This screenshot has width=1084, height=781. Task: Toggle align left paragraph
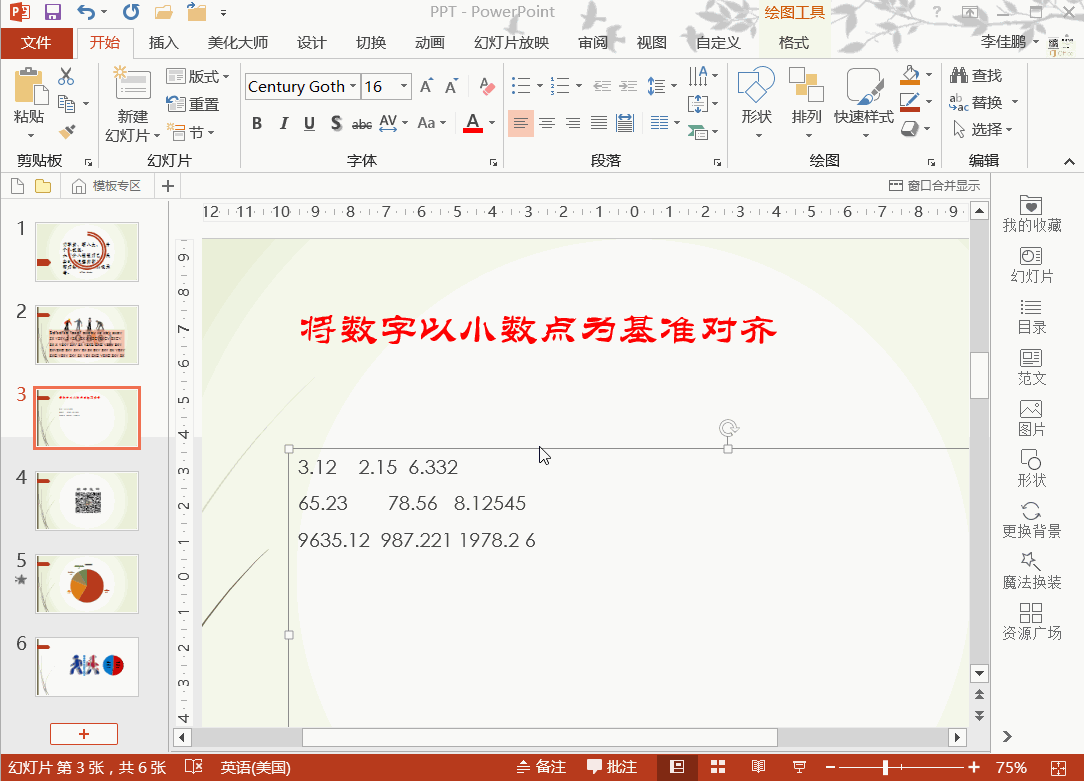click(521, 123)
